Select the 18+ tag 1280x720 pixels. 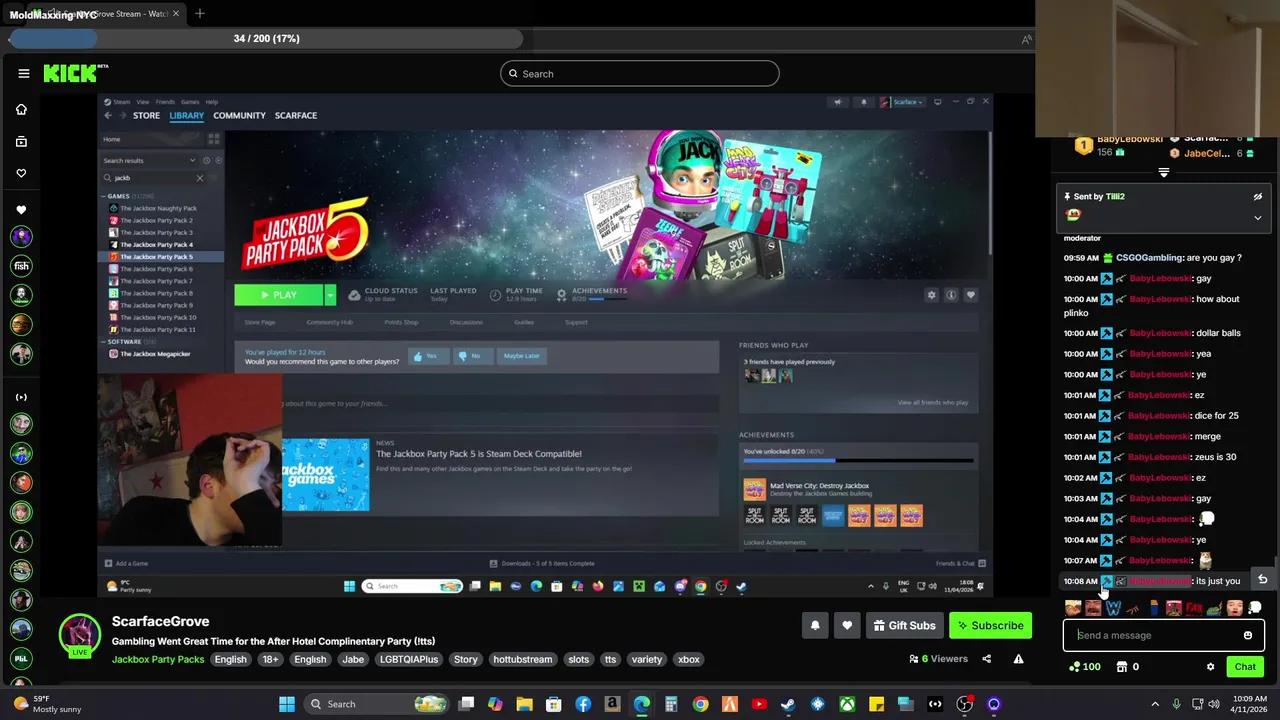click(x=270, y=660)
